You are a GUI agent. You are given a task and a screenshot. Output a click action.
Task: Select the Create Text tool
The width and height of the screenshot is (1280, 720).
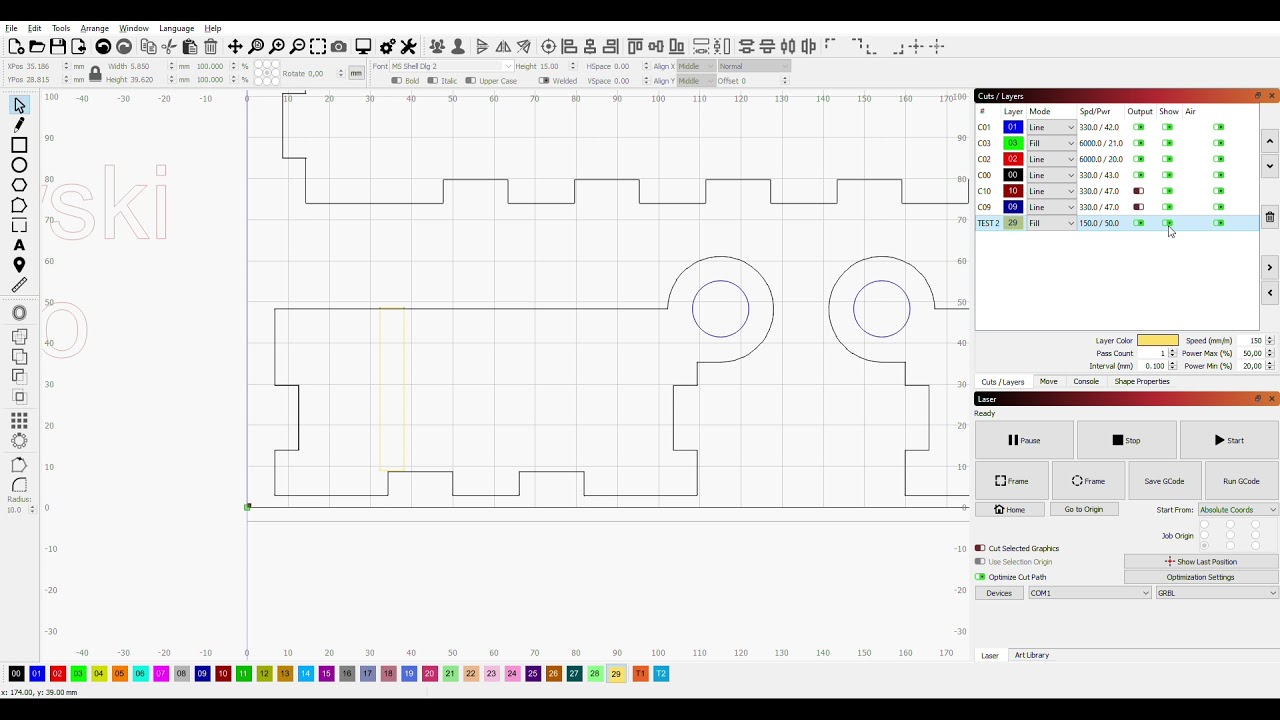pos(19,245)
